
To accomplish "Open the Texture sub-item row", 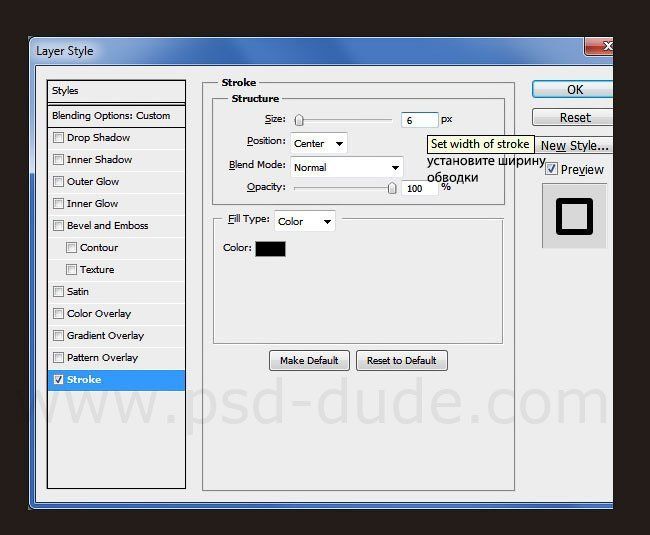I will coord(116,269).
